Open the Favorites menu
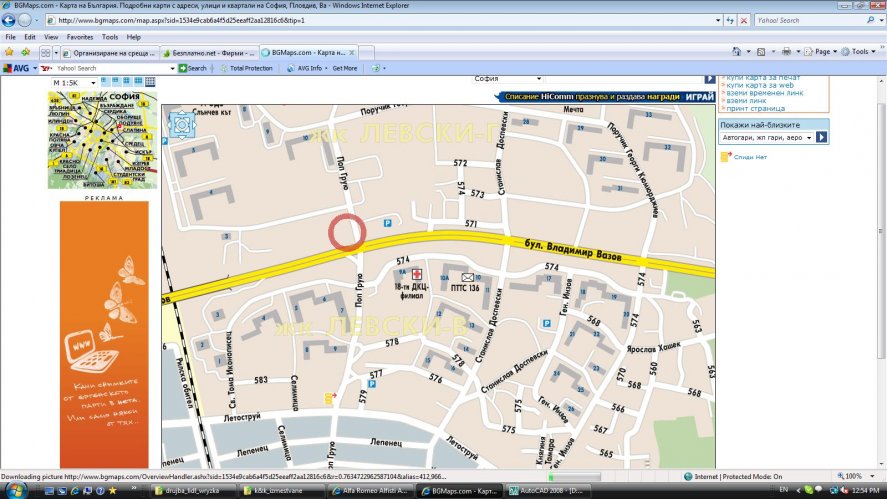Viewport: 887px width, 499px height. point(79,36)
